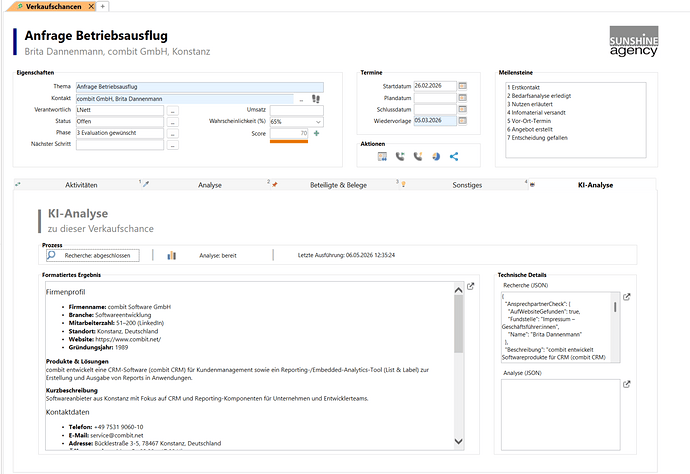Screen dimensions: 690x474
Task: Click the pie chart action icon
Action: (x=436, y=156)
